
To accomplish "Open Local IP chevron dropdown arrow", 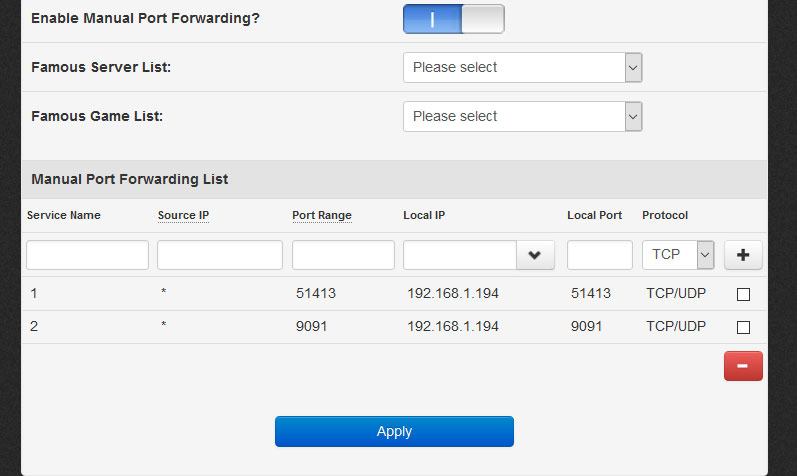I will pyautogui.click(x=535, y=255).
